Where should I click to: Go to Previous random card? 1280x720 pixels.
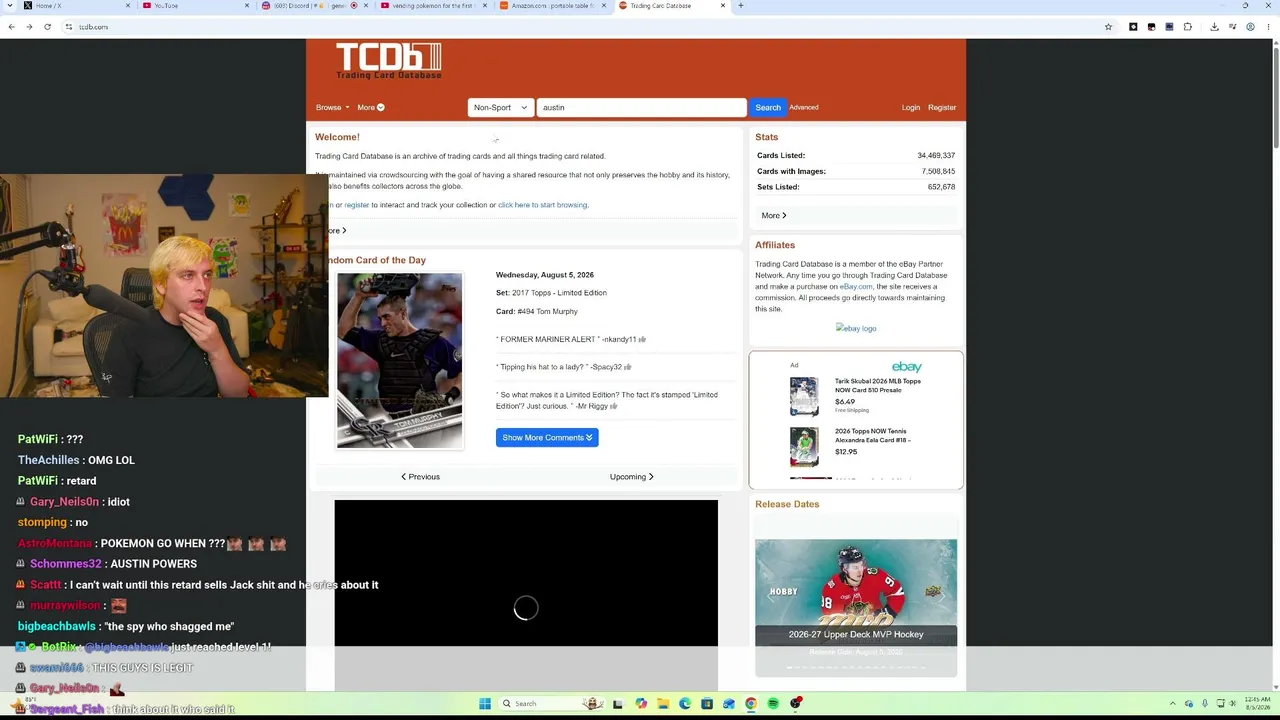pyautogui.click(x=420, y=476)
